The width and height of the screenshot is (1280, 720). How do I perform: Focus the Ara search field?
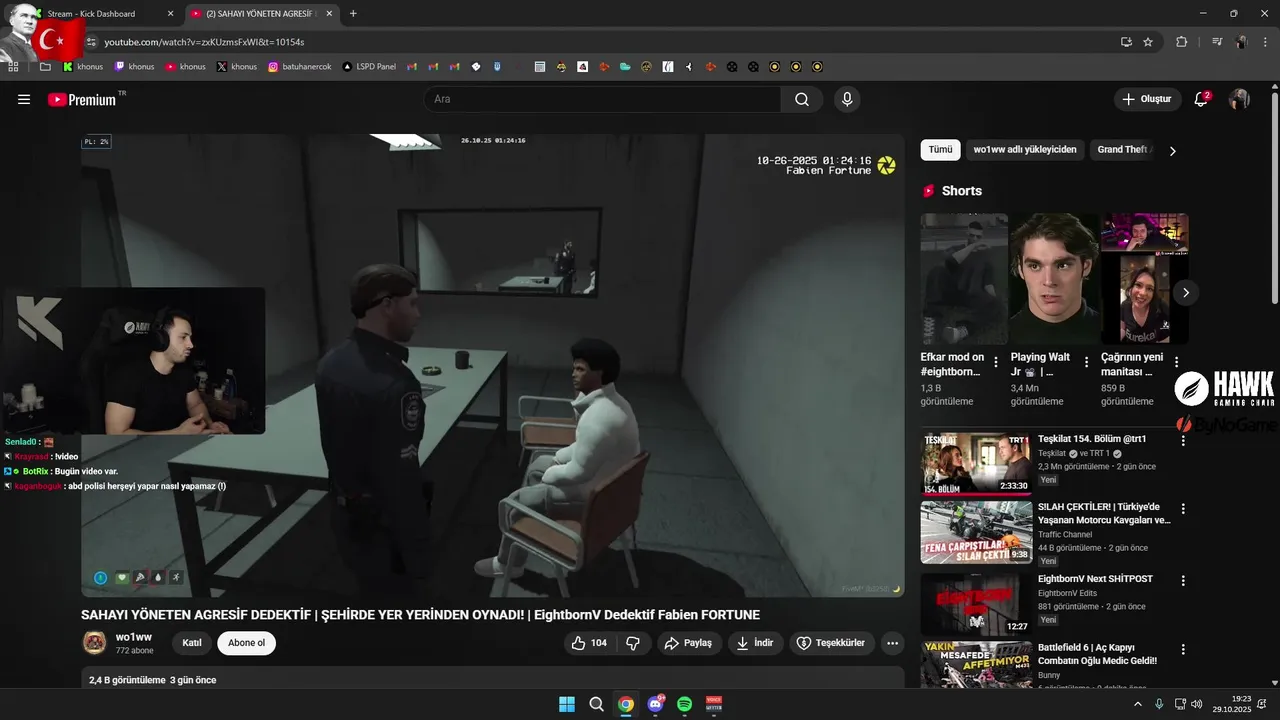[x=602, y=99]
